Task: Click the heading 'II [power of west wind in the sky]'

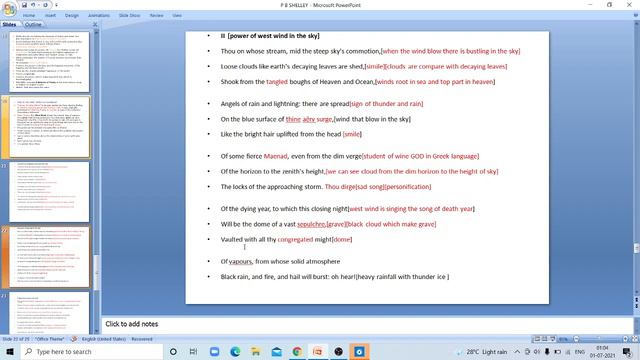Action: tap(270, 36)
